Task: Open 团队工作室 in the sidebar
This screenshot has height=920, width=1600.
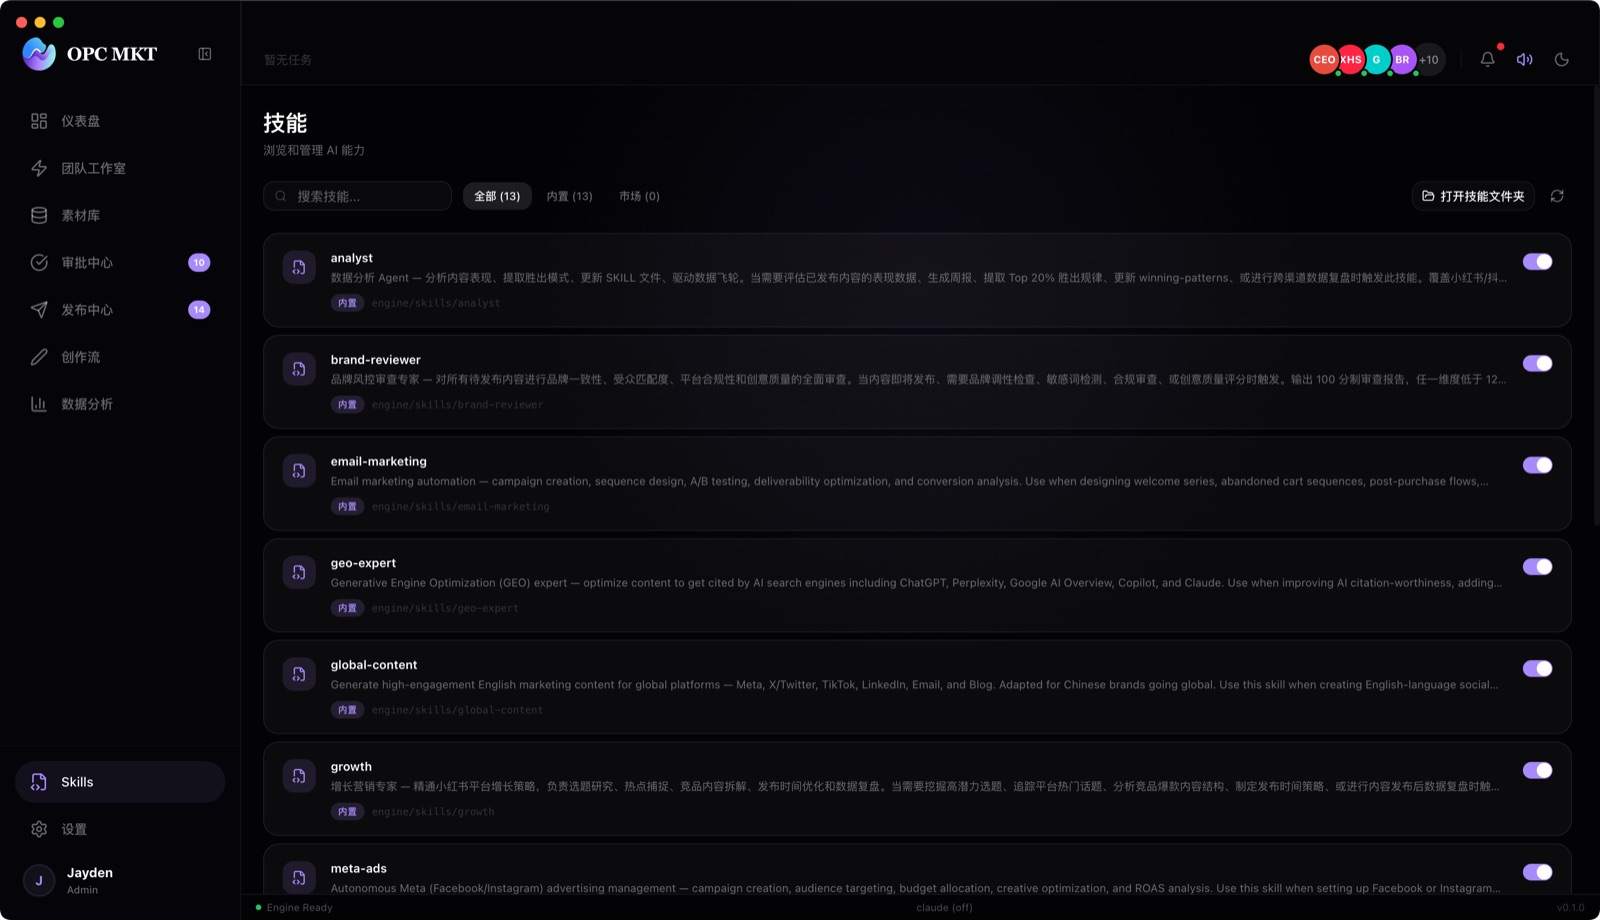Action: pos(120,168)
